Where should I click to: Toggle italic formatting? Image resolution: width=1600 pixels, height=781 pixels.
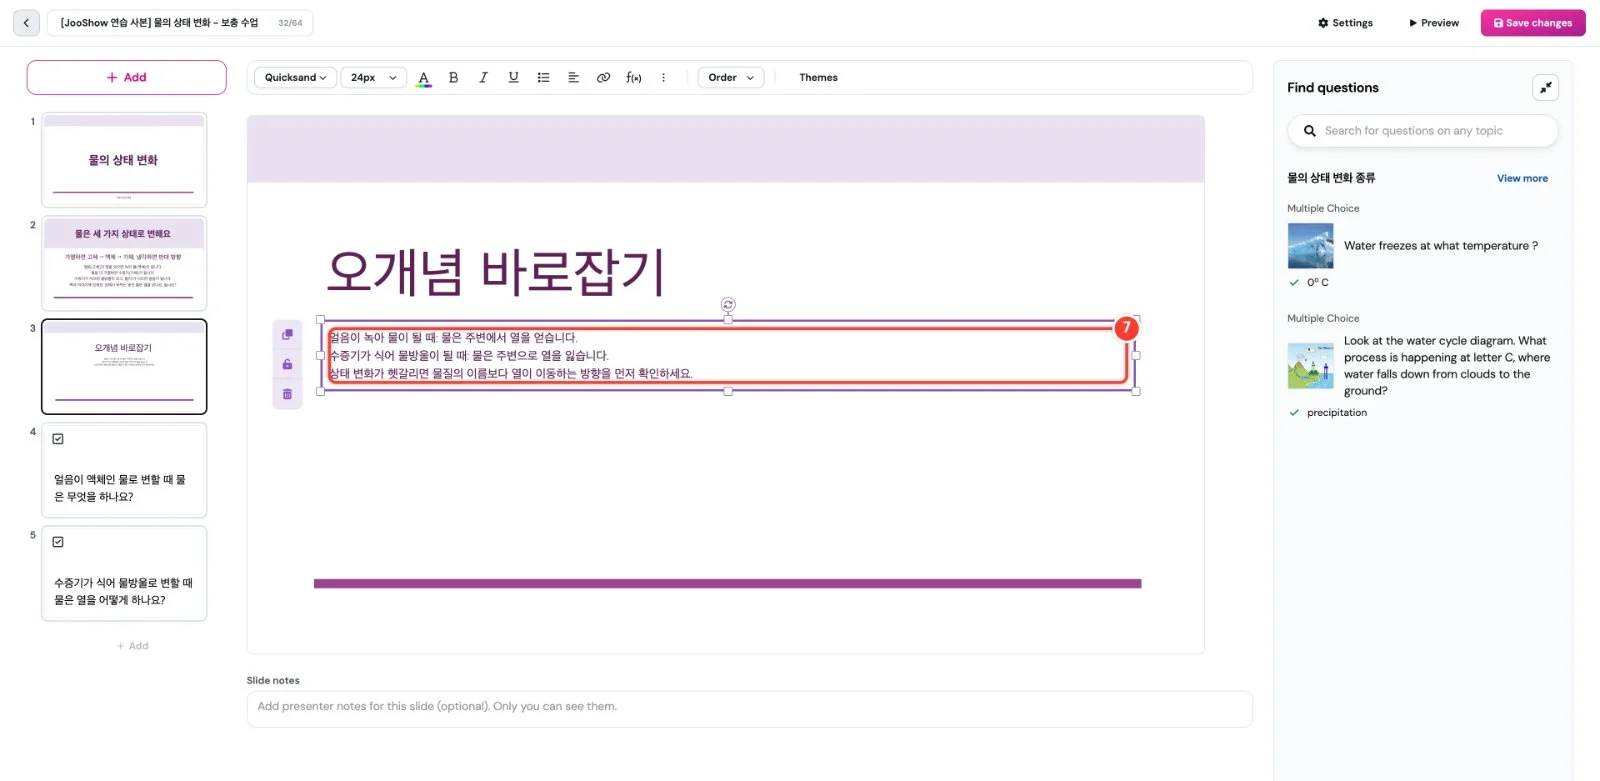point(484,78)
